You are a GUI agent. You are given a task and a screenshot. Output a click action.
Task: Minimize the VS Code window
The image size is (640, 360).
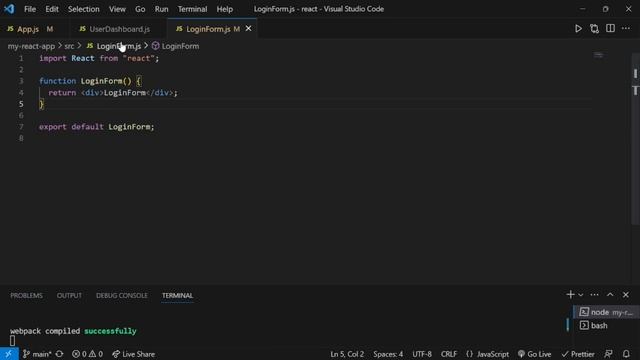(582, 9)
